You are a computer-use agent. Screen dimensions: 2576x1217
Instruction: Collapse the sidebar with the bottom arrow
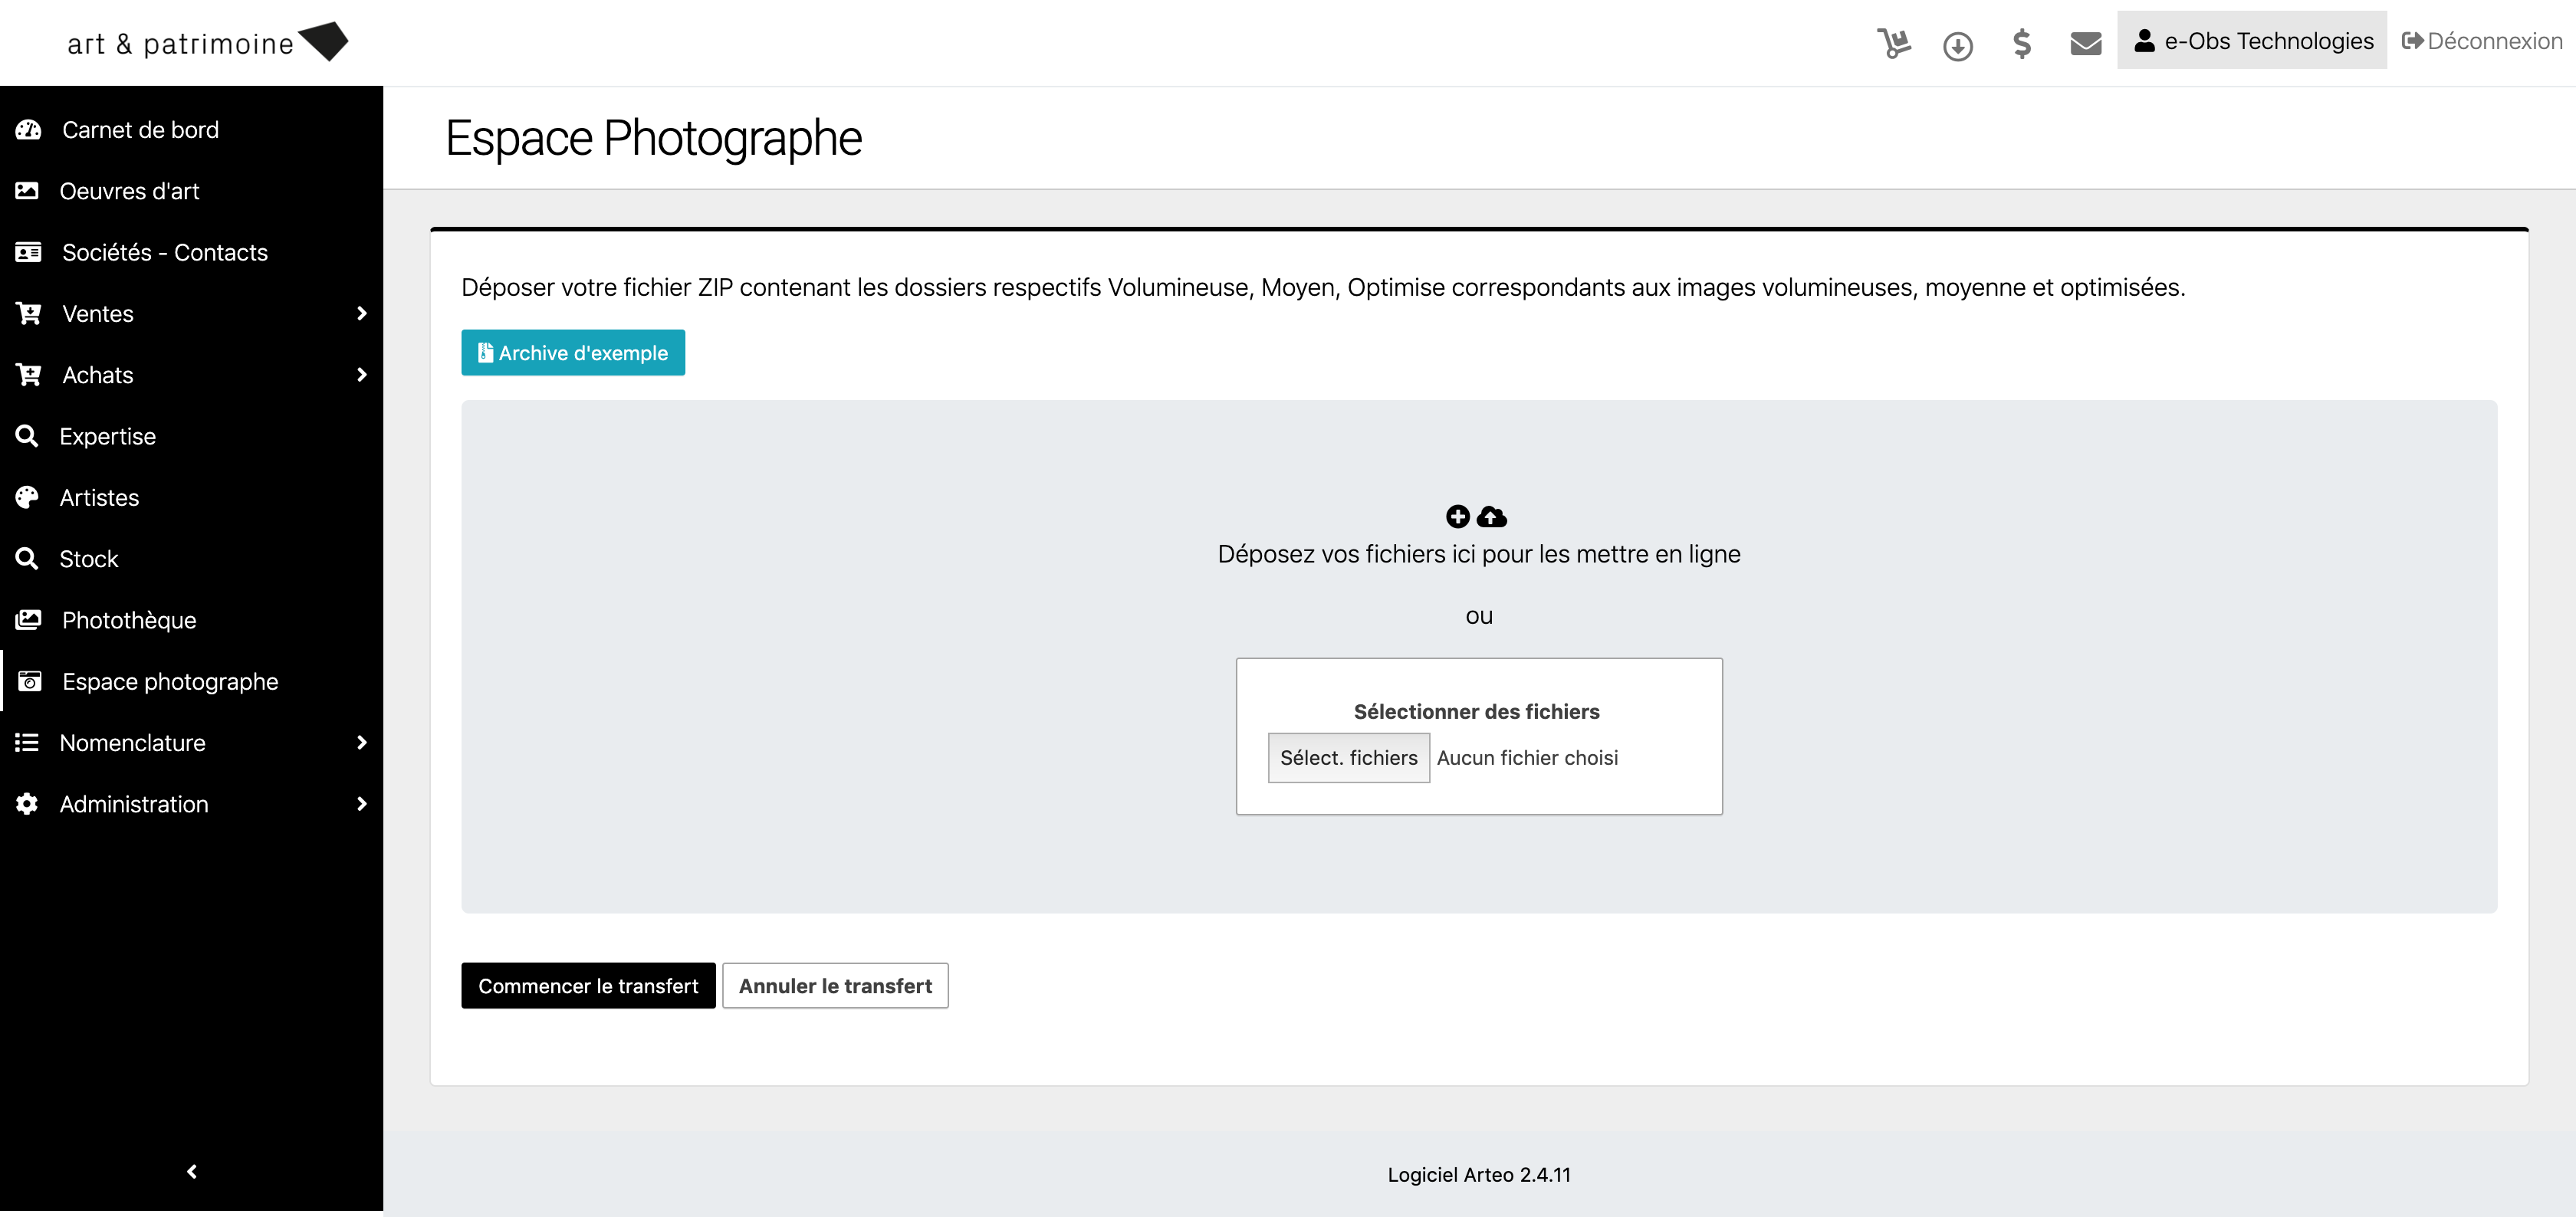coord(192,1171)
